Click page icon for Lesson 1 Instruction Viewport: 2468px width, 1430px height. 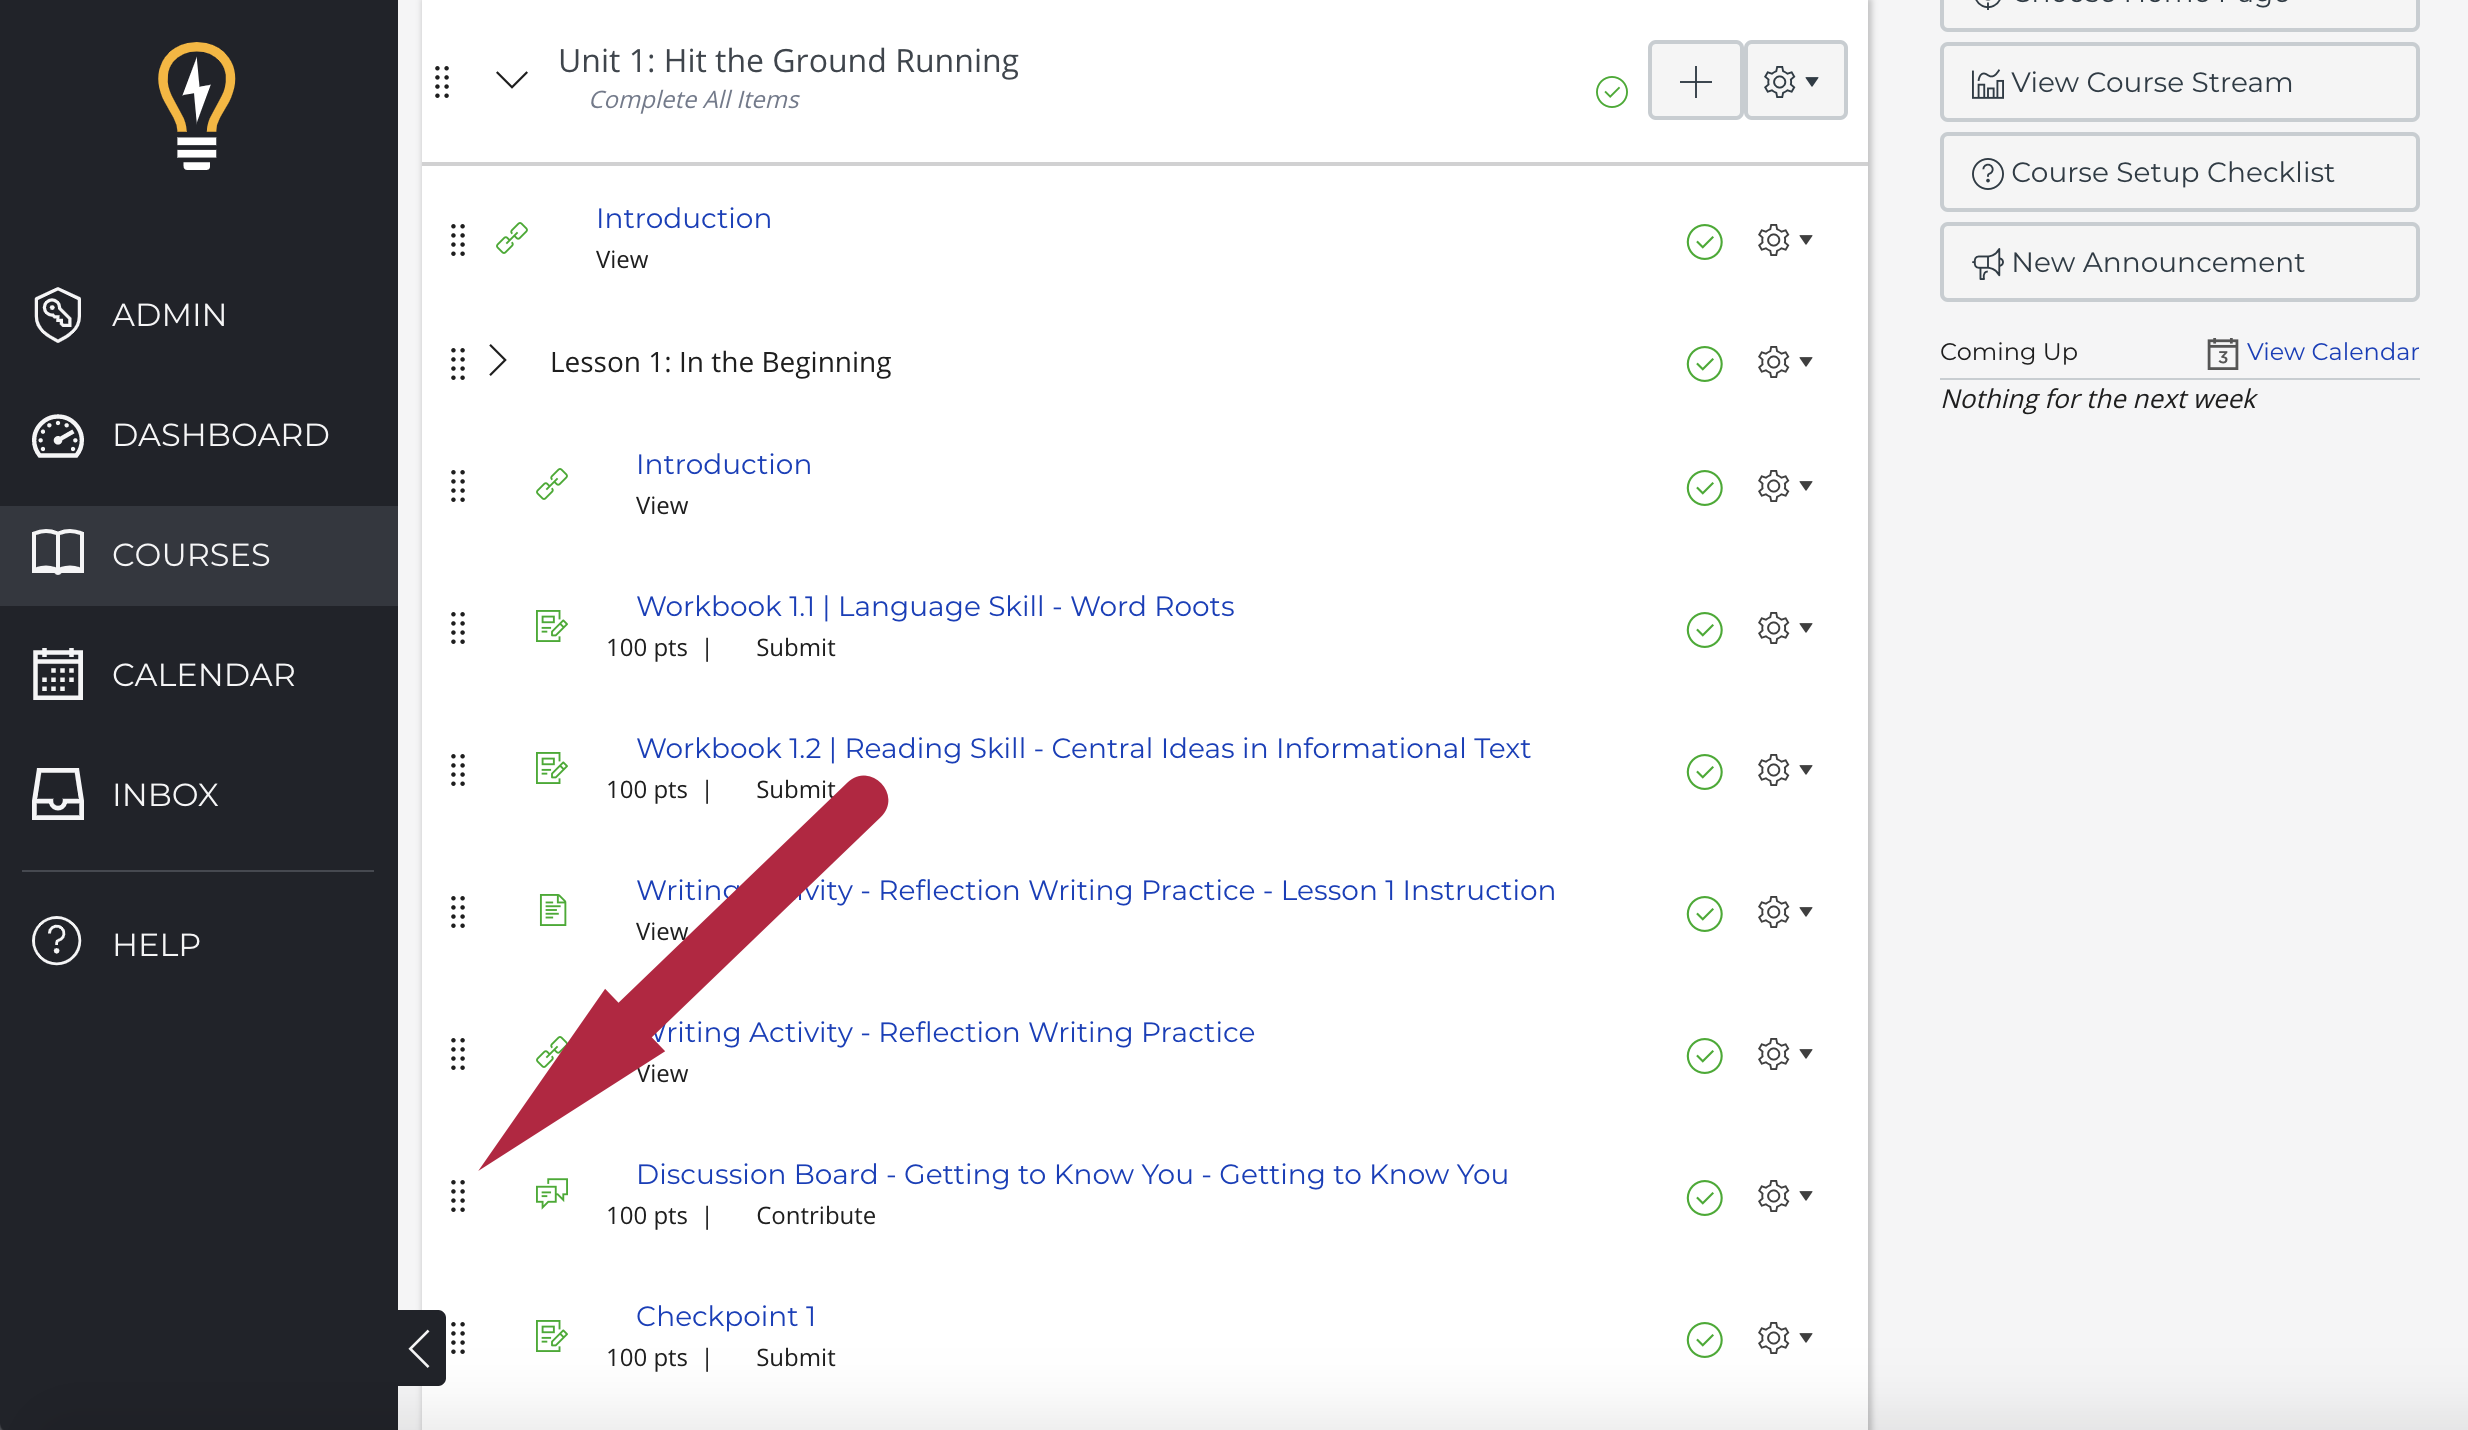pos(553,910)
